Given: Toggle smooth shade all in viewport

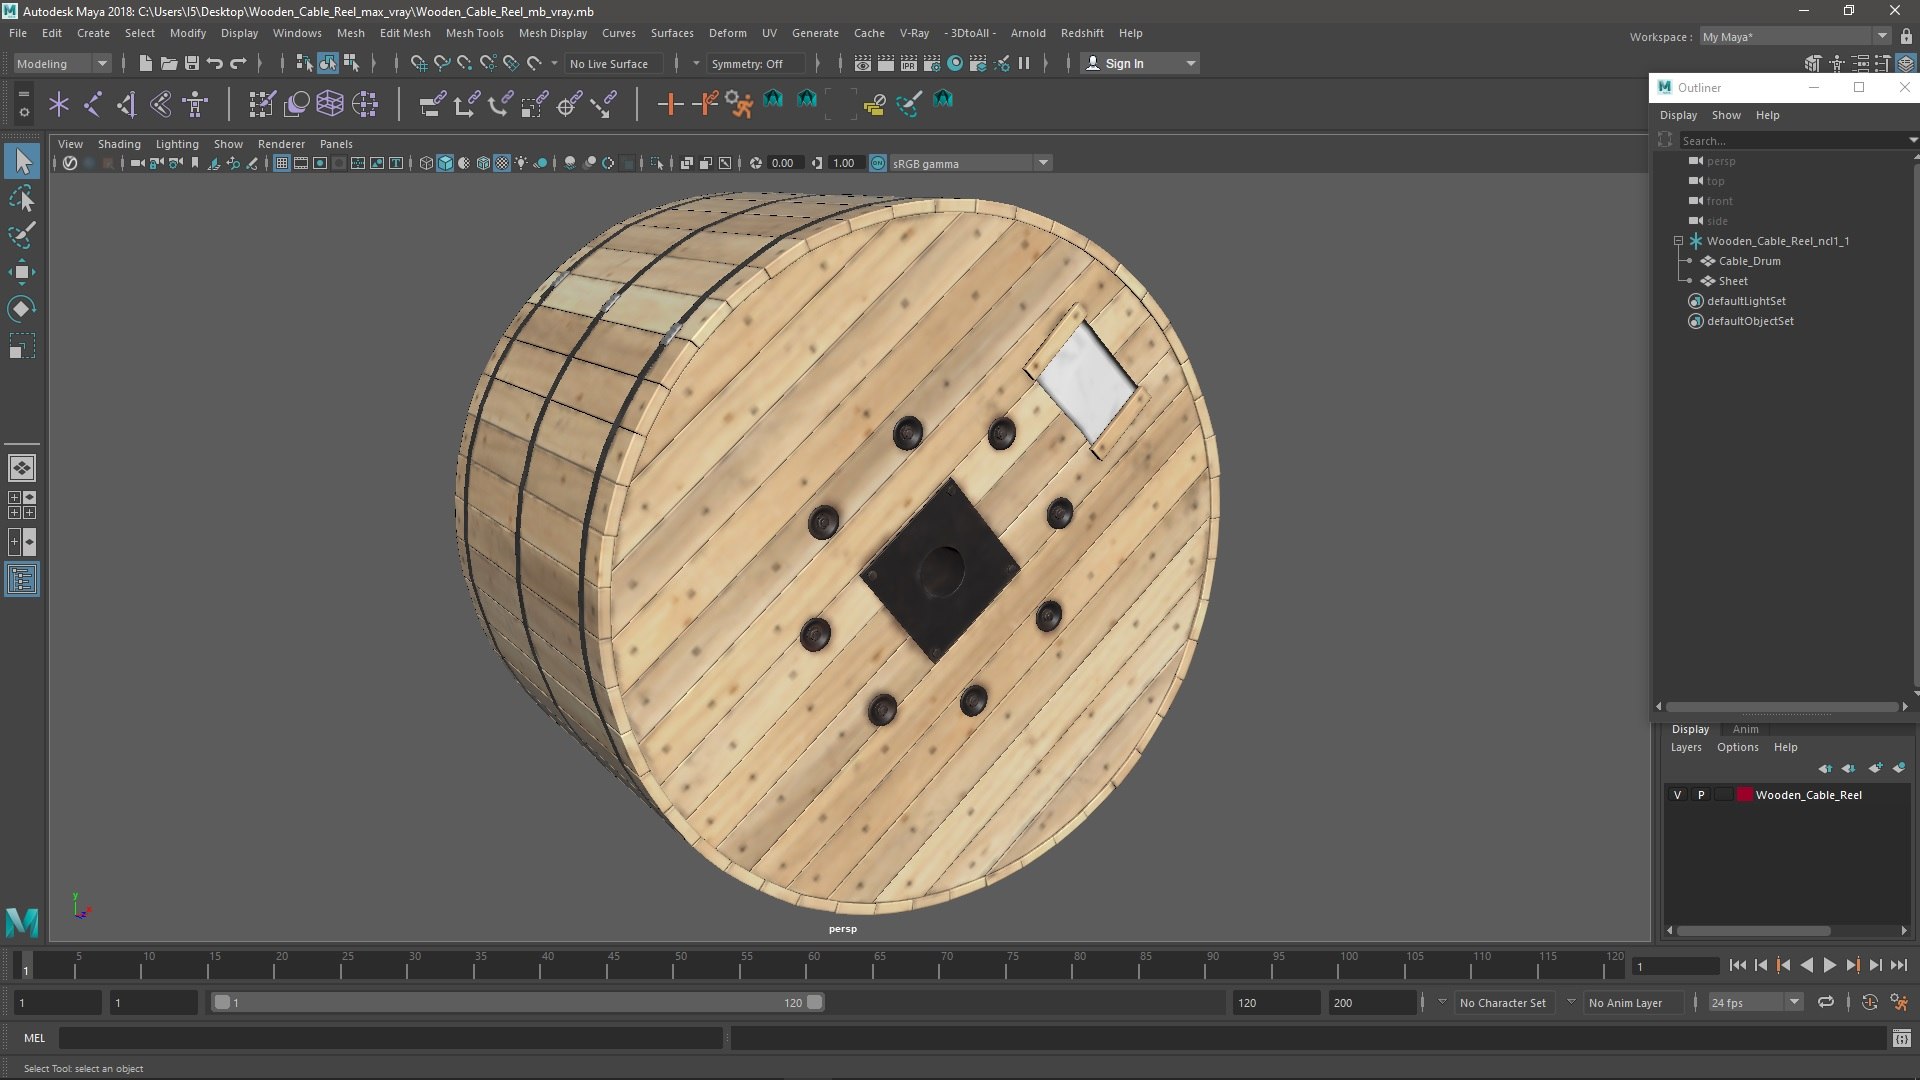Looking at the screenshot, I should (x=445, y=163).
